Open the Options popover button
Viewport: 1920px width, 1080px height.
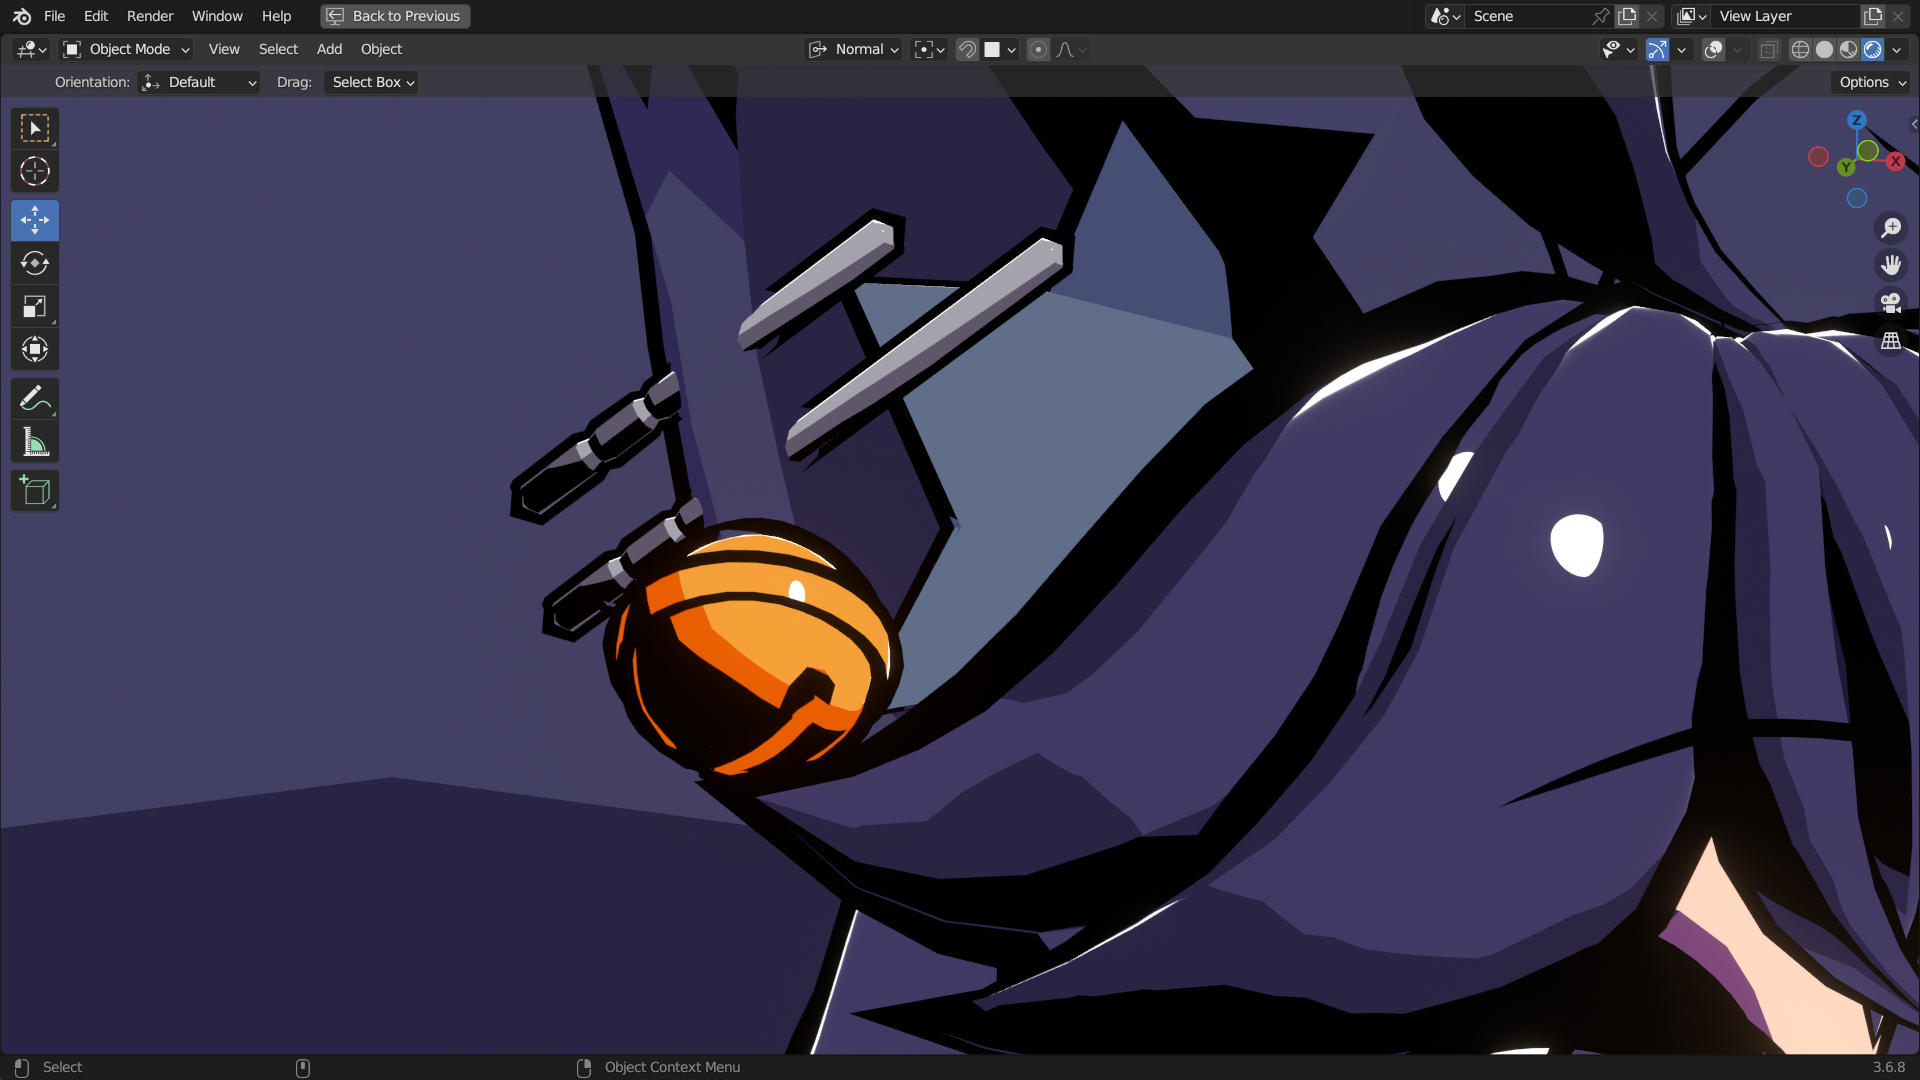tap(1871, 82)
